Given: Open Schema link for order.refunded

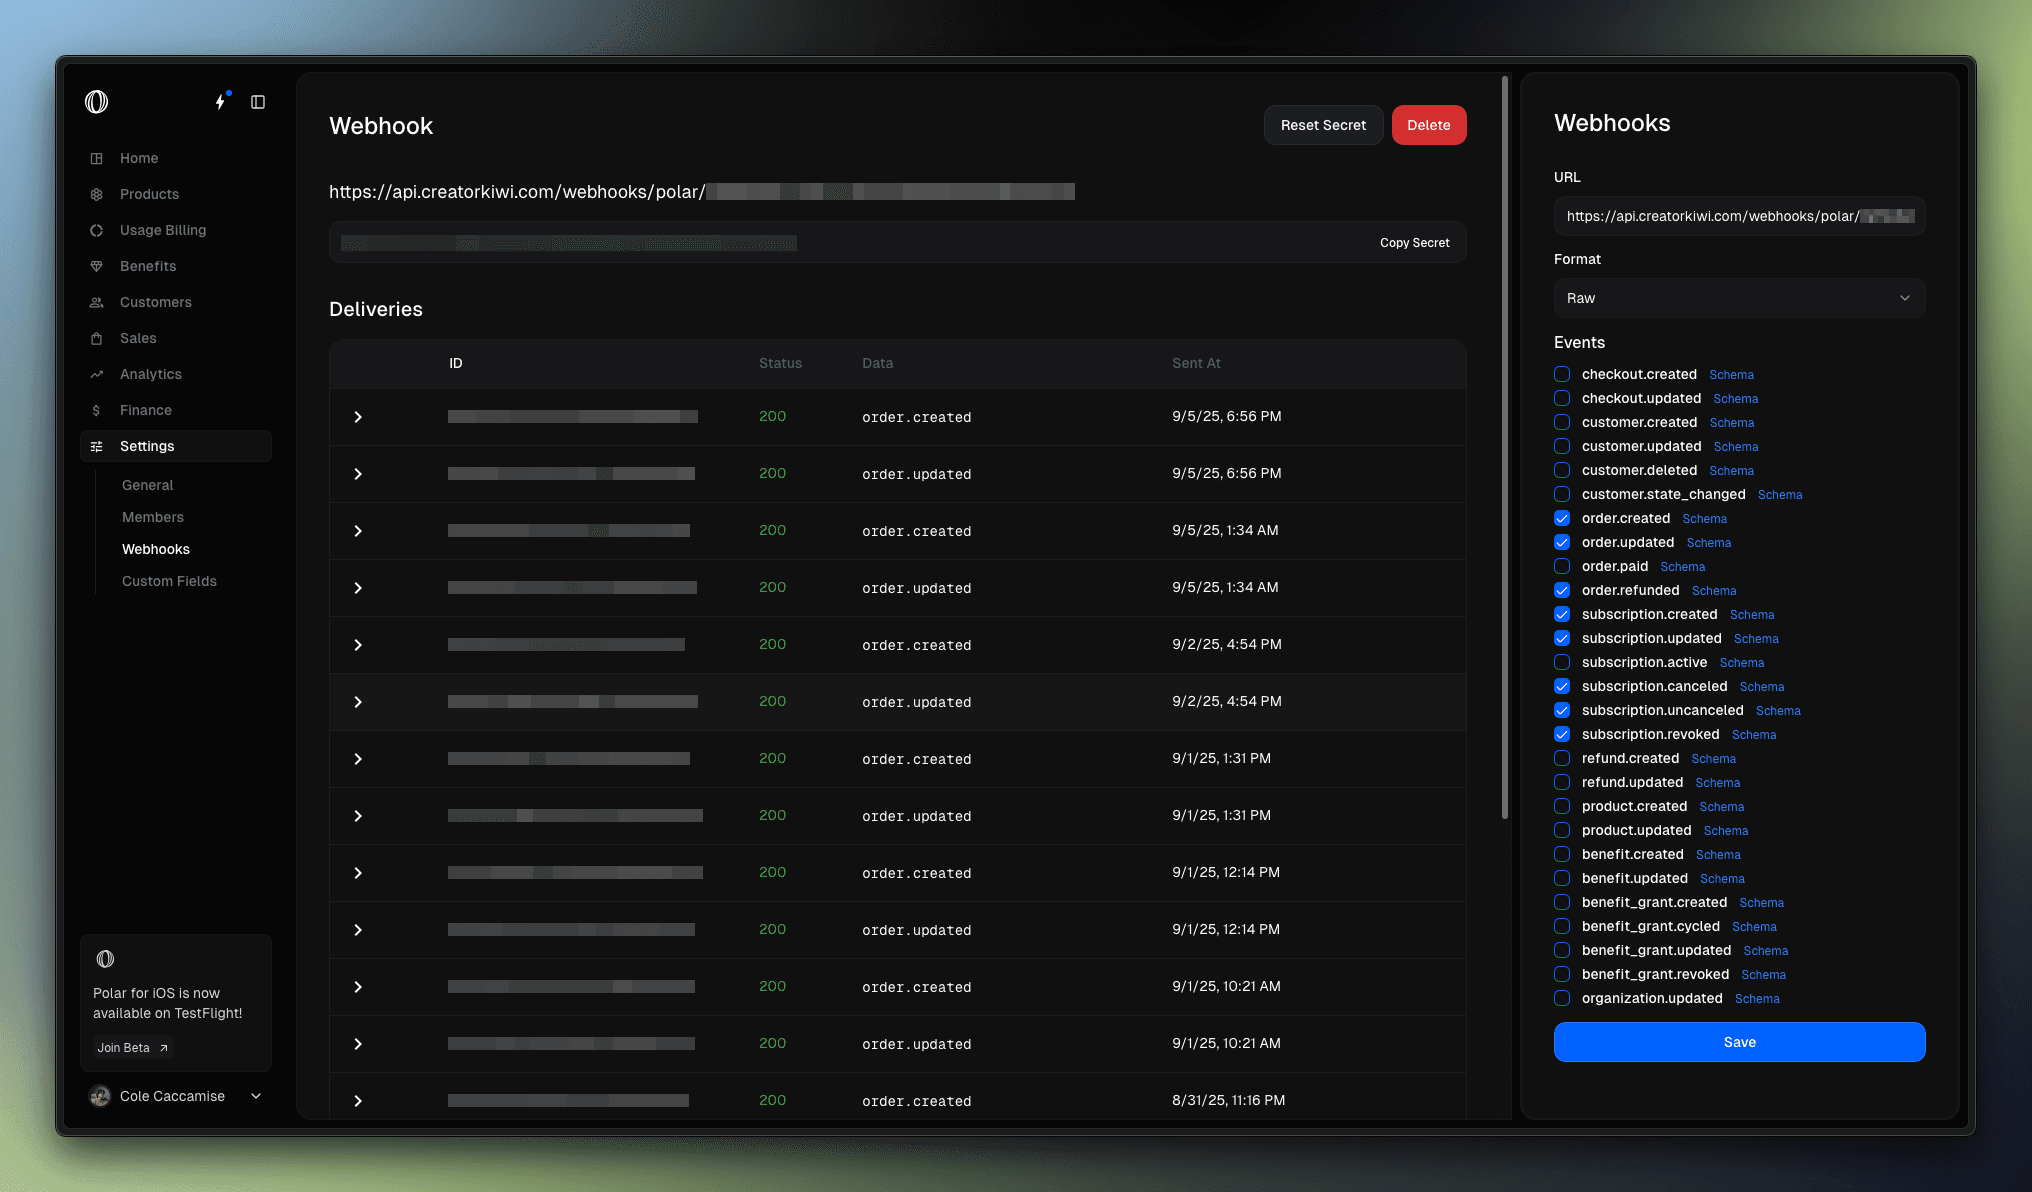Looking at the screenshot, I should coord(1714,591).
